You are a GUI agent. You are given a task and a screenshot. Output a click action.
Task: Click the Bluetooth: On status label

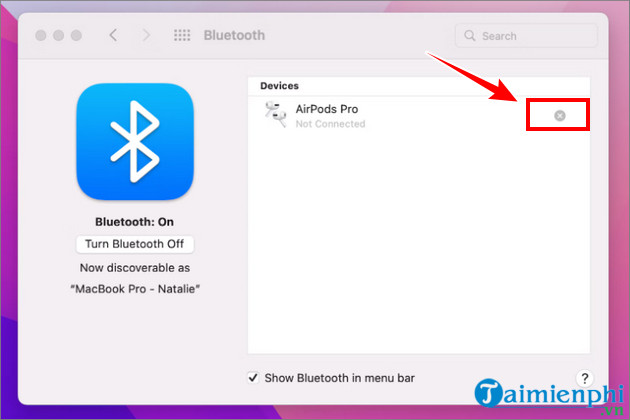(x=135, y=222)
